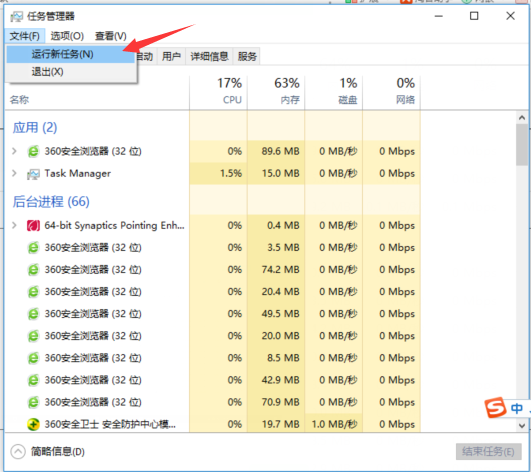Image resolution: width=531 pixels, height=472 pixels.
Task: Click the Sogou input method S icon
Action: [495, 407]
